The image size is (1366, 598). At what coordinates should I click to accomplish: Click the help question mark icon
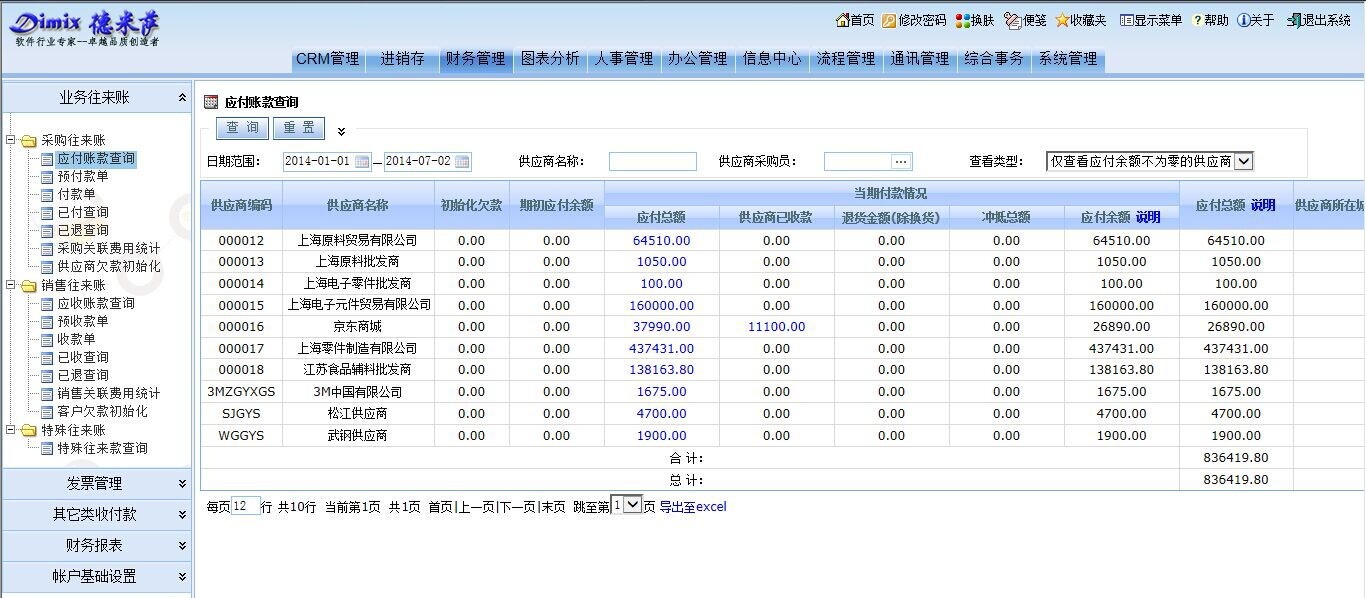pos(1197,20)
